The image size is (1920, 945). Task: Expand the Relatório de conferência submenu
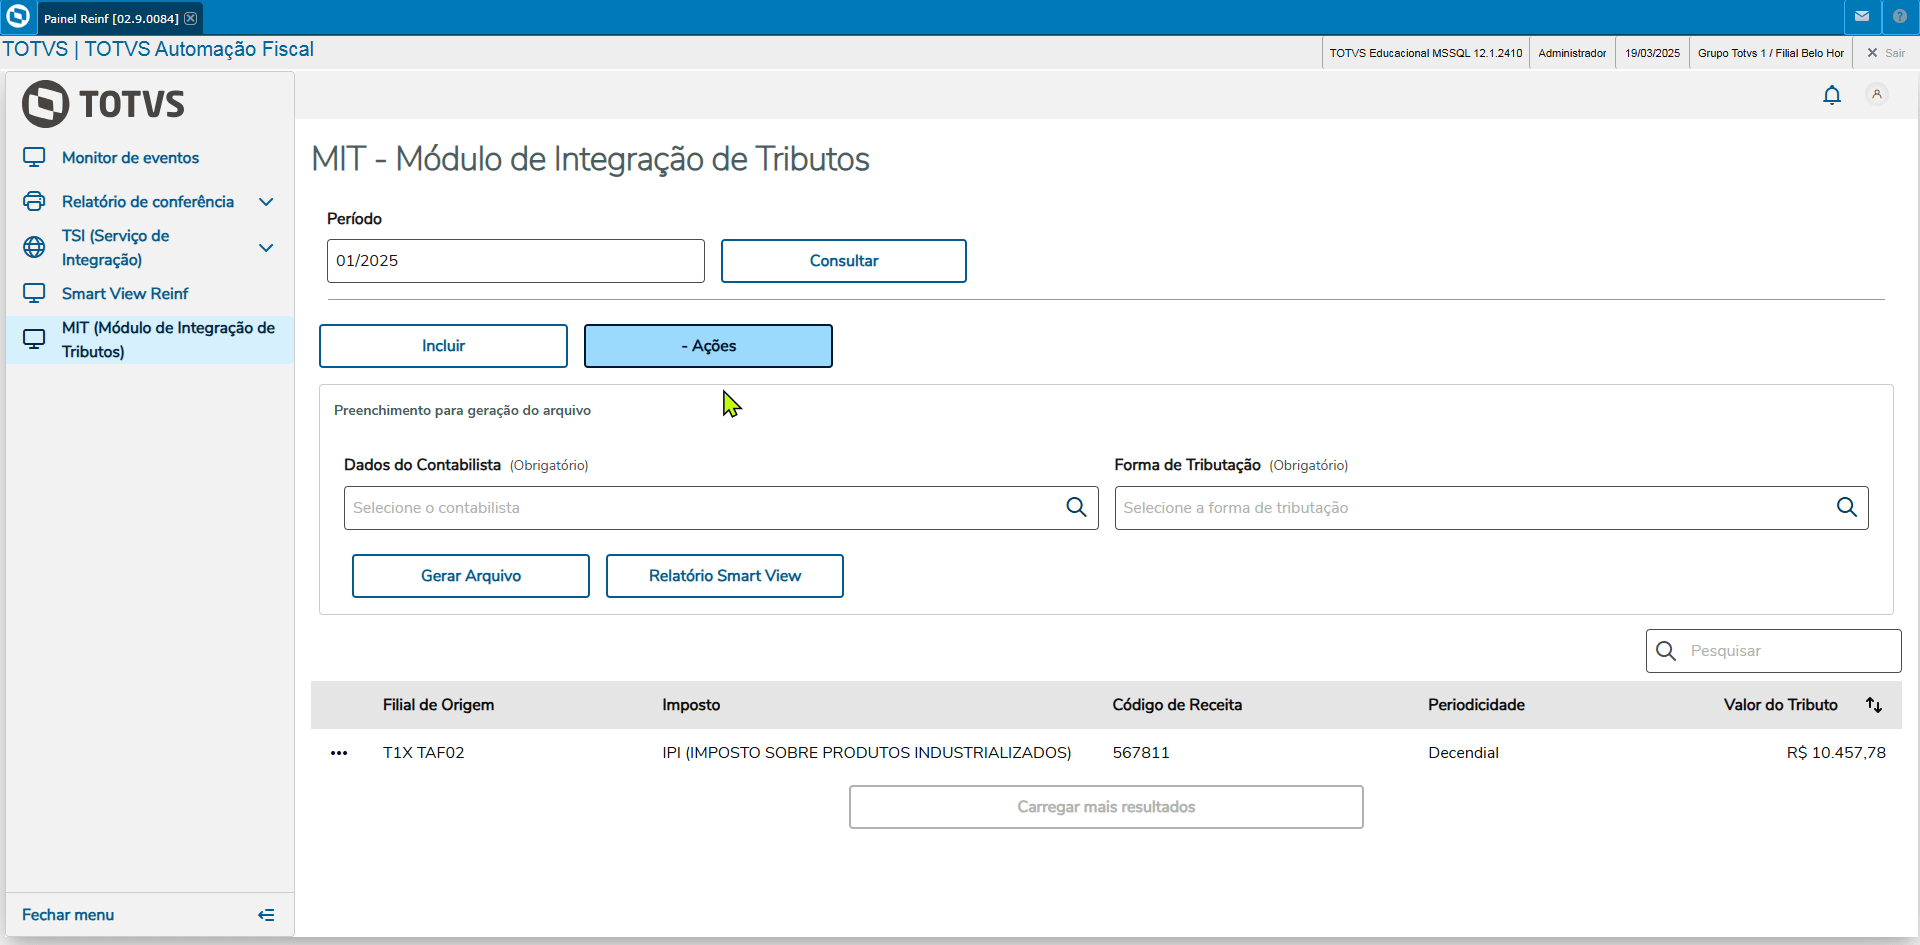pyautogui.click(x=266, y=202)
